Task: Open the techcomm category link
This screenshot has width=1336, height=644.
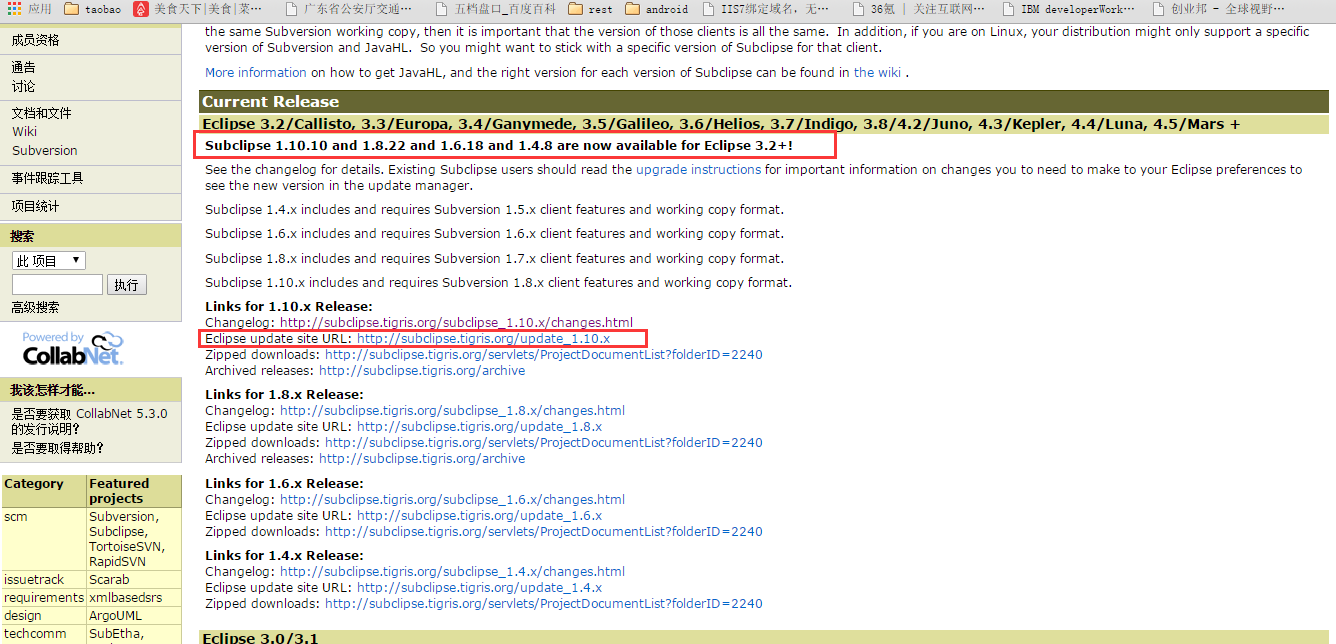Action: [x=35, y=633]
